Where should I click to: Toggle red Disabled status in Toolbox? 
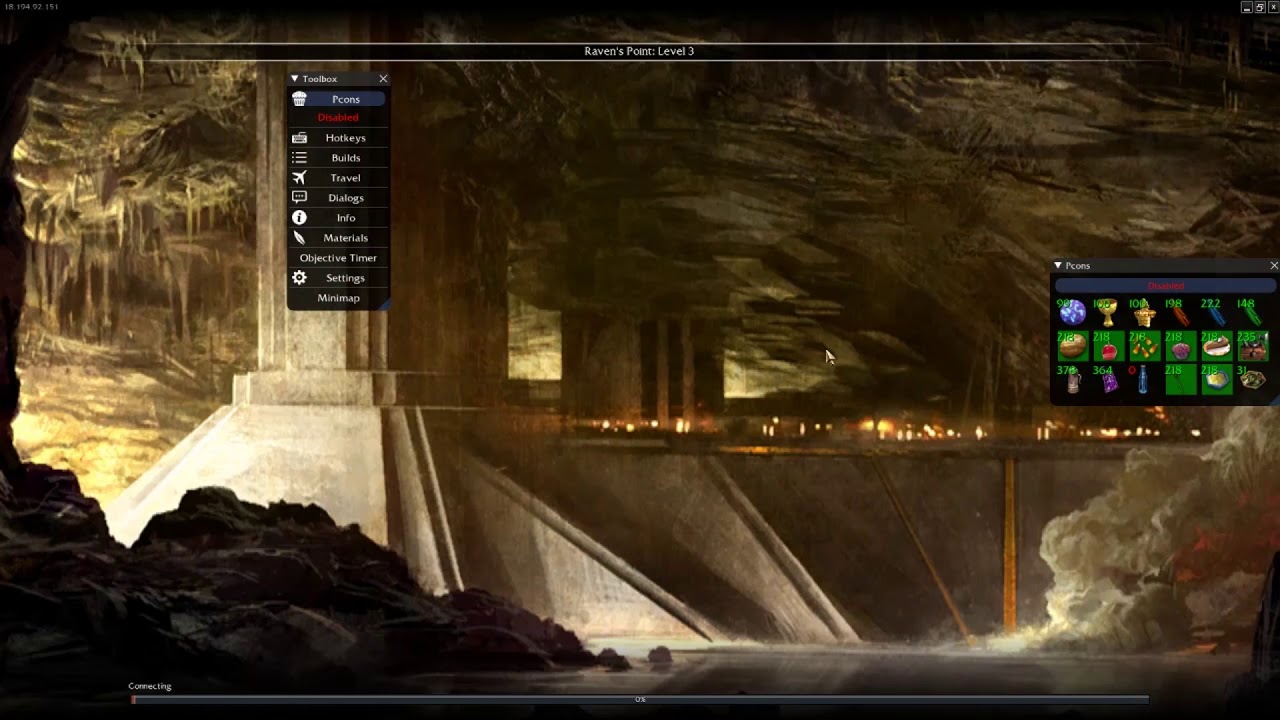pyautogui.click(x=338, y=118)
